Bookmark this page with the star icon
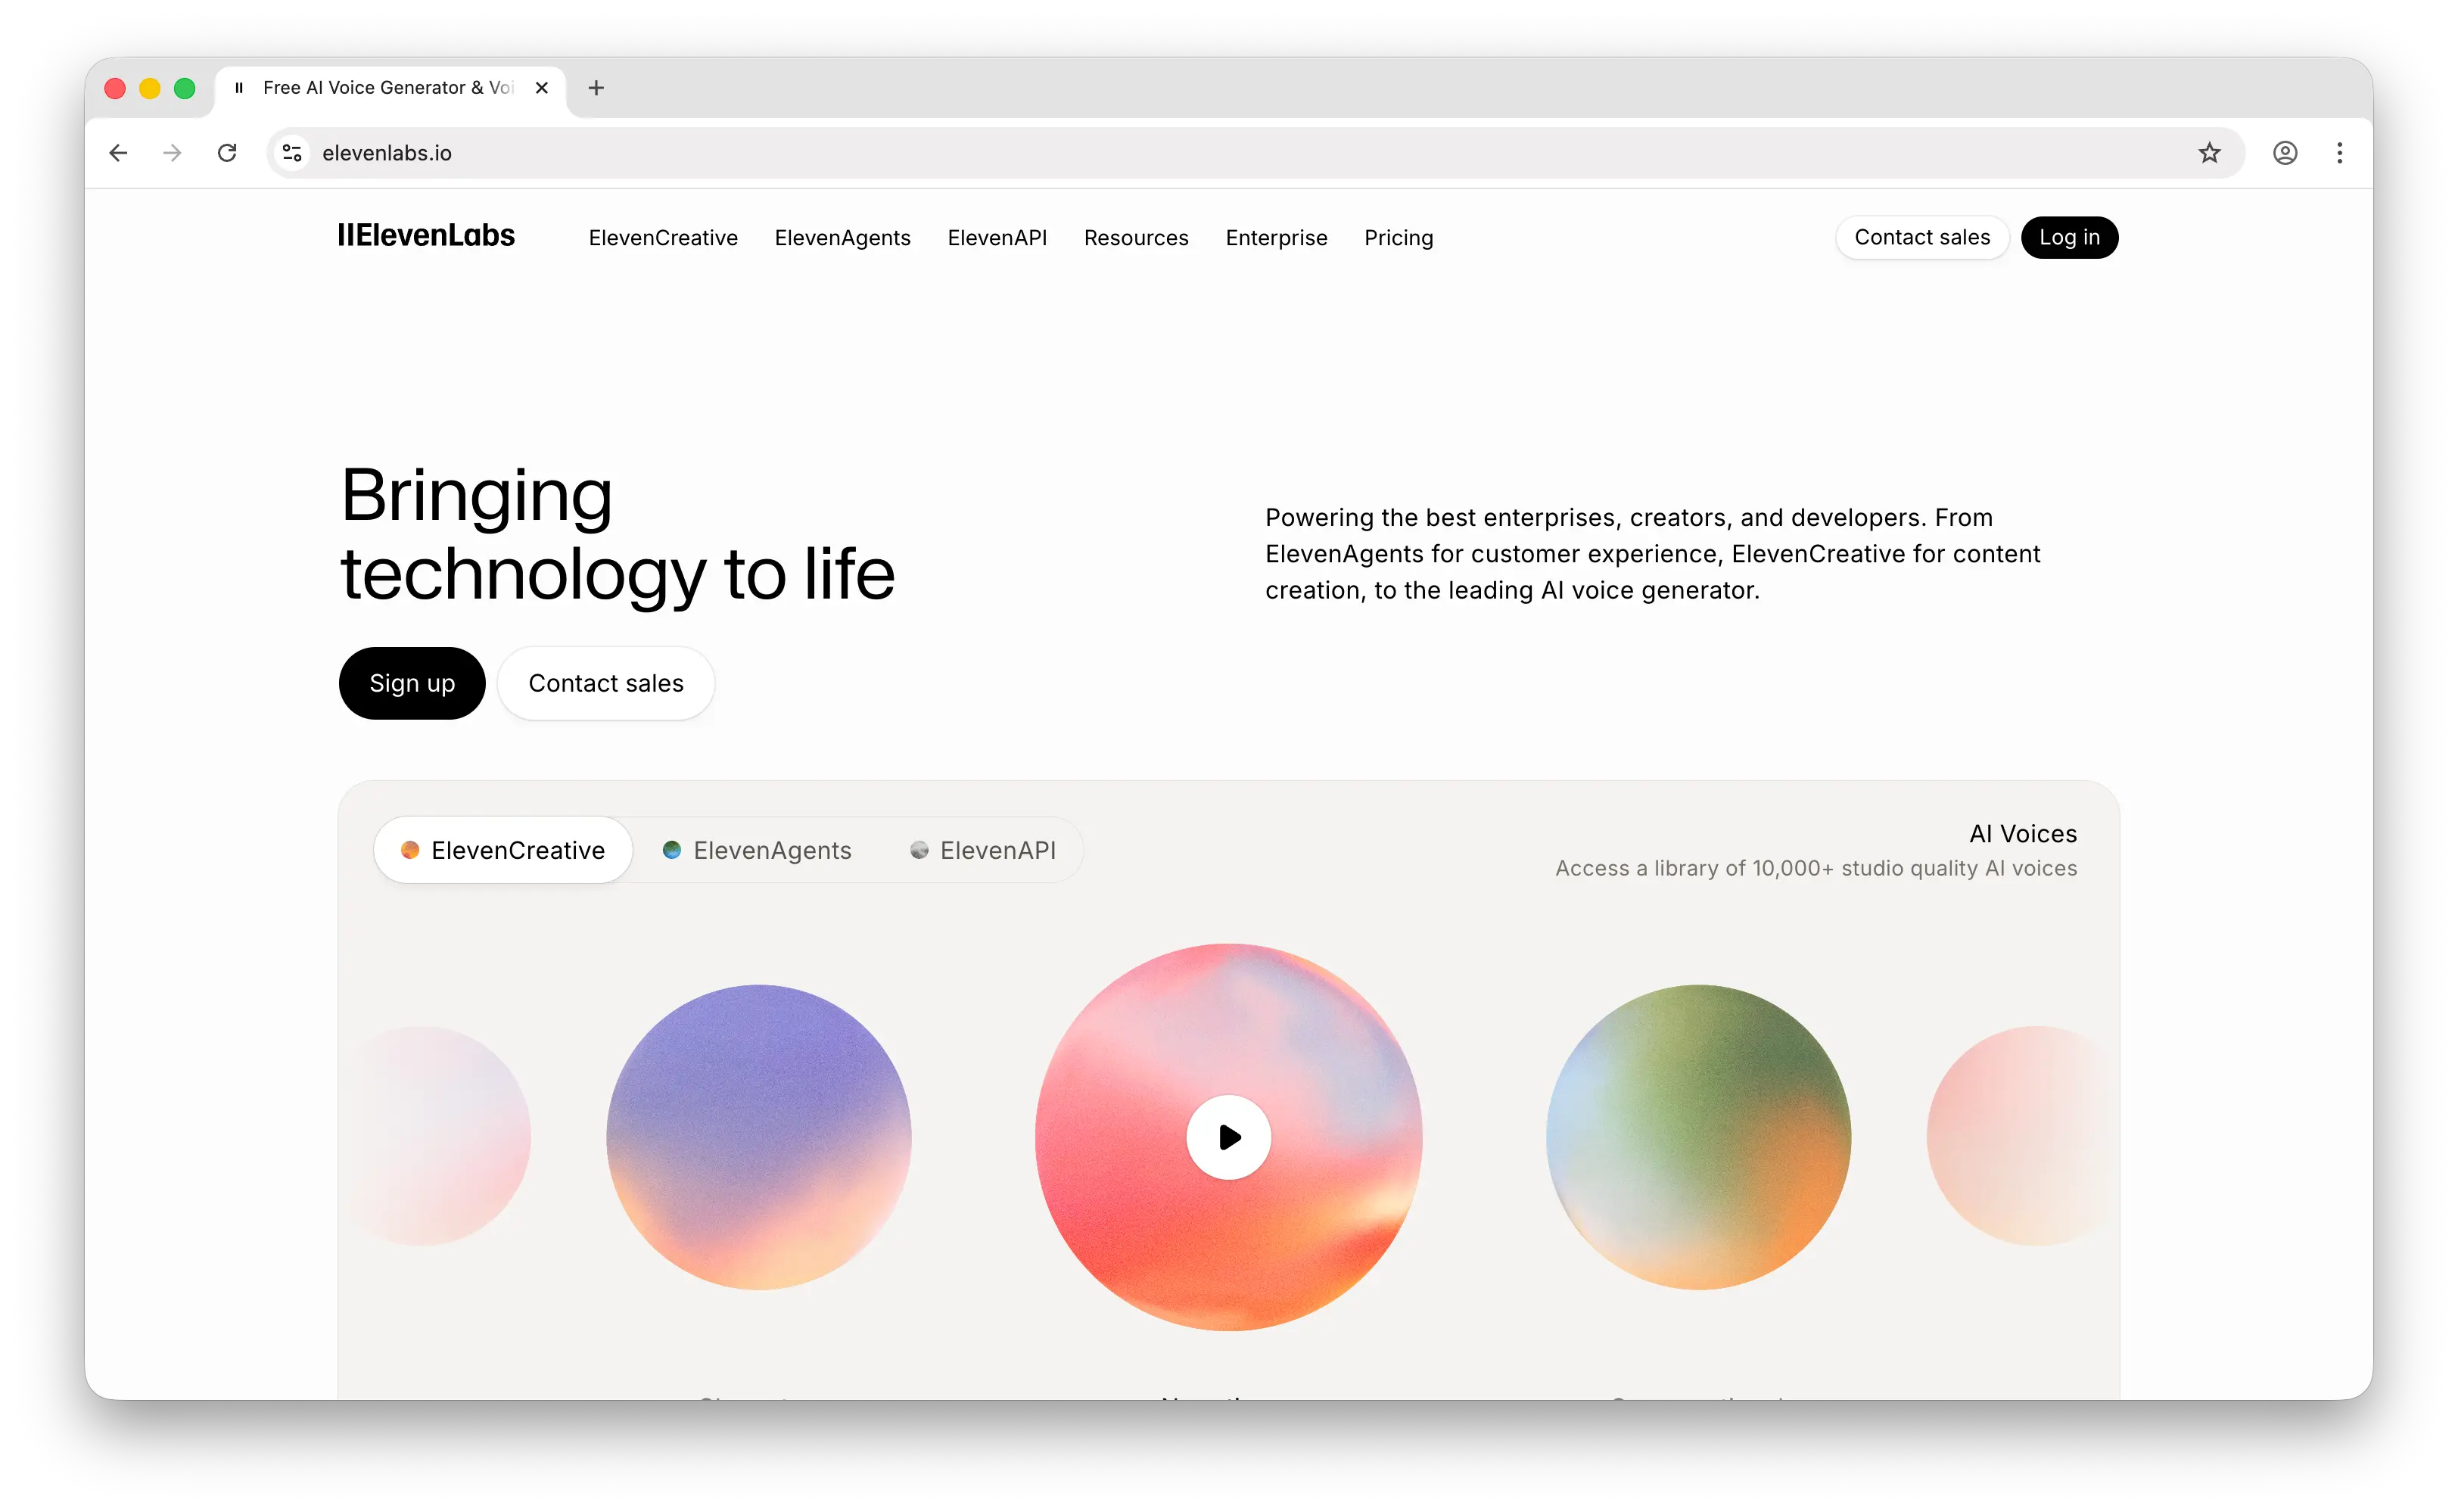Image resolution: width=2458 pixels, height=1512 pixels. pyautogui.click(x=2209, y=153)
